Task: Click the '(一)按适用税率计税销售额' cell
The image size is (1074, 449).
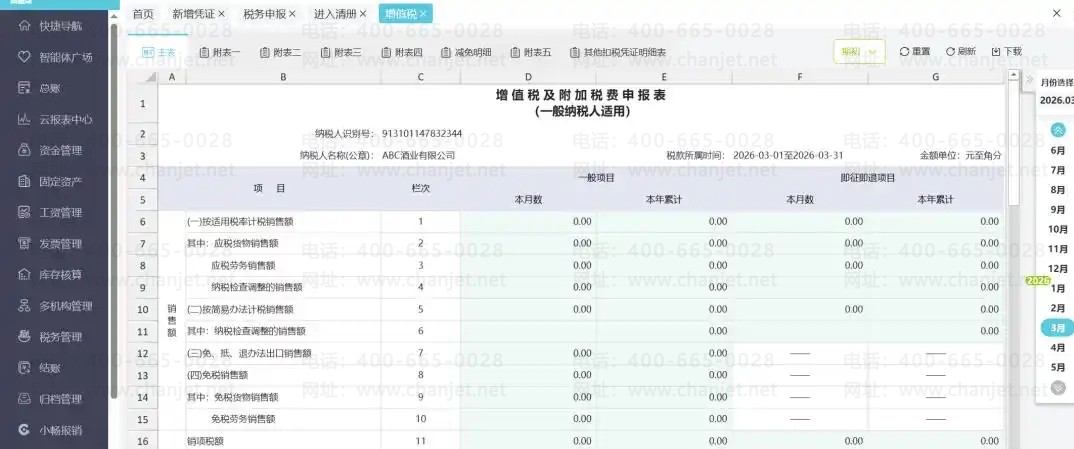Action: (284, 222)
